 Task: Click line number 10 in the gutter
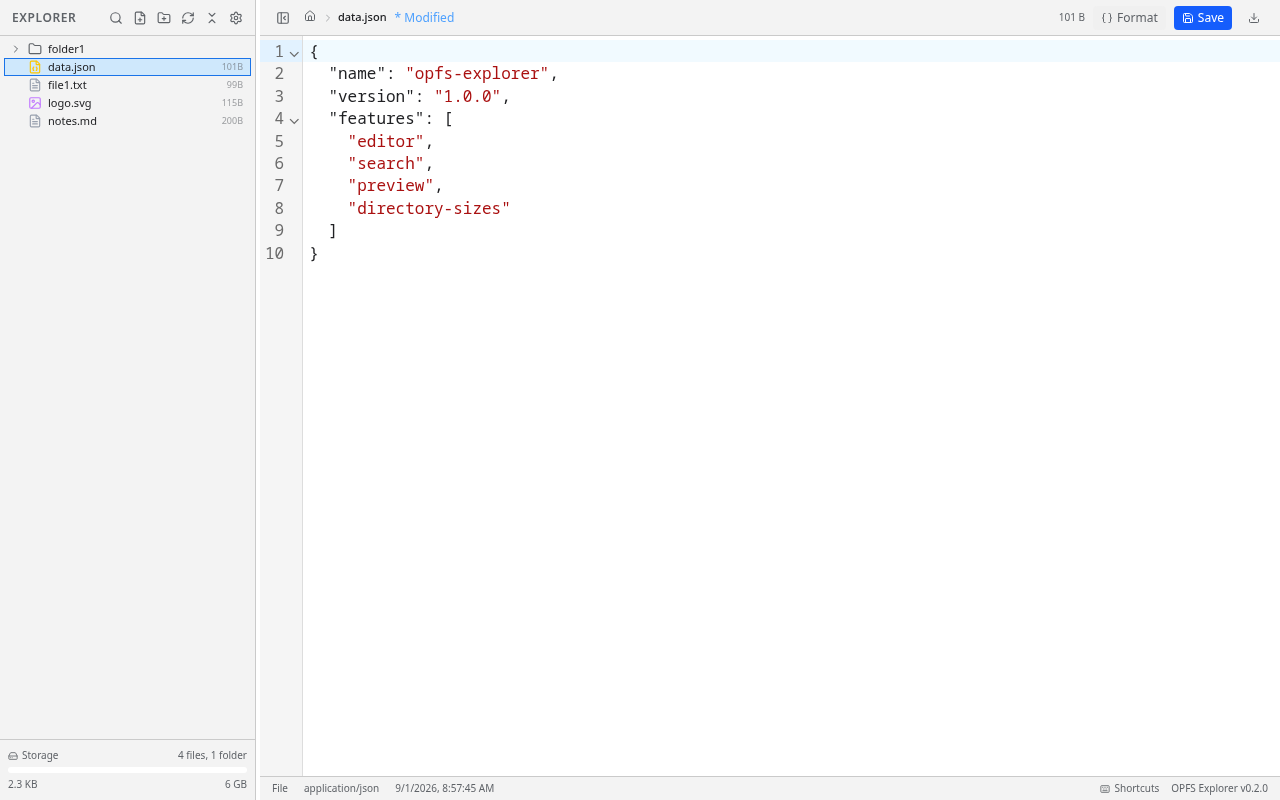(274, 254)
